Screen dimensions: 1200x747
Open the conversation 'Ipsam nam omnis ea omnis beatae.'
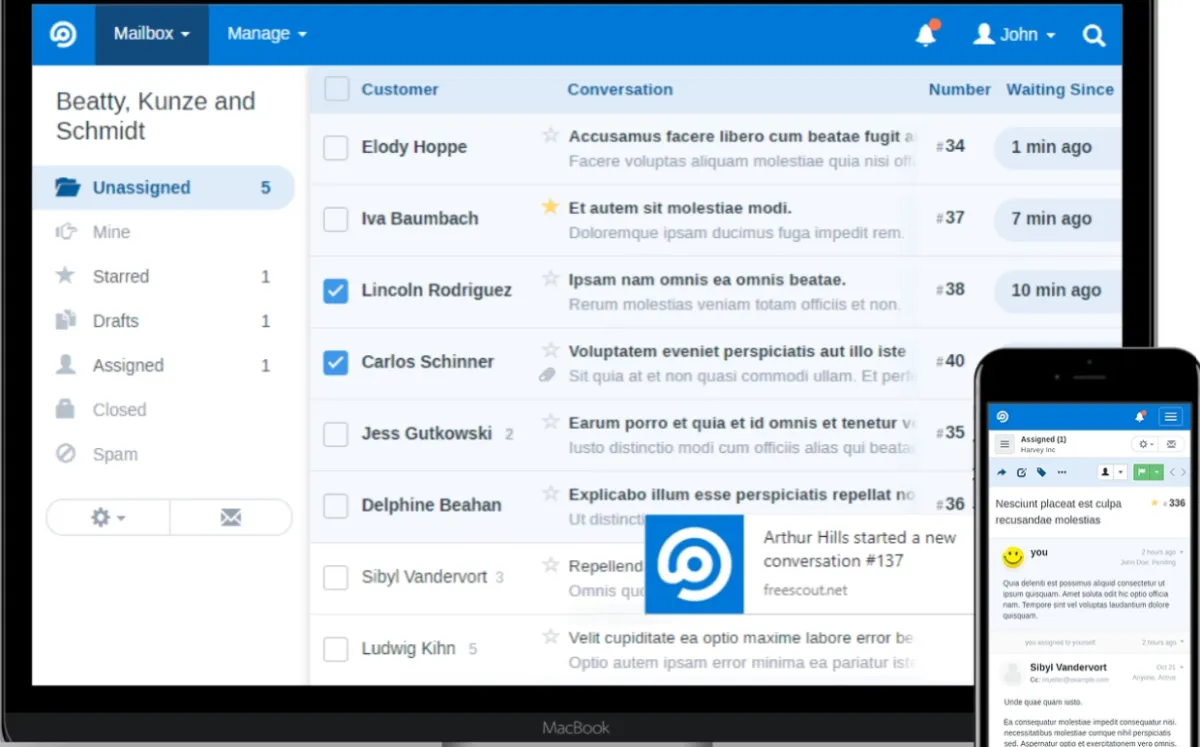pyautogui.click(x=707, y=280)
